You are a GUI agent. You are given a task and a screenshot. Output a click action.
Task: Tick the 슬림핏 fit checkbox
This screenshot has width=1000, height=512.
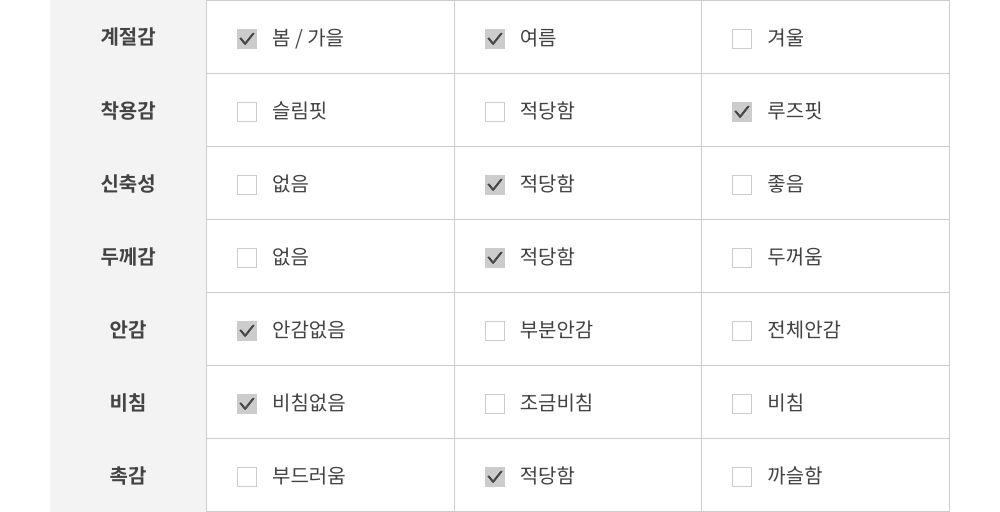(x=247, y=112)
